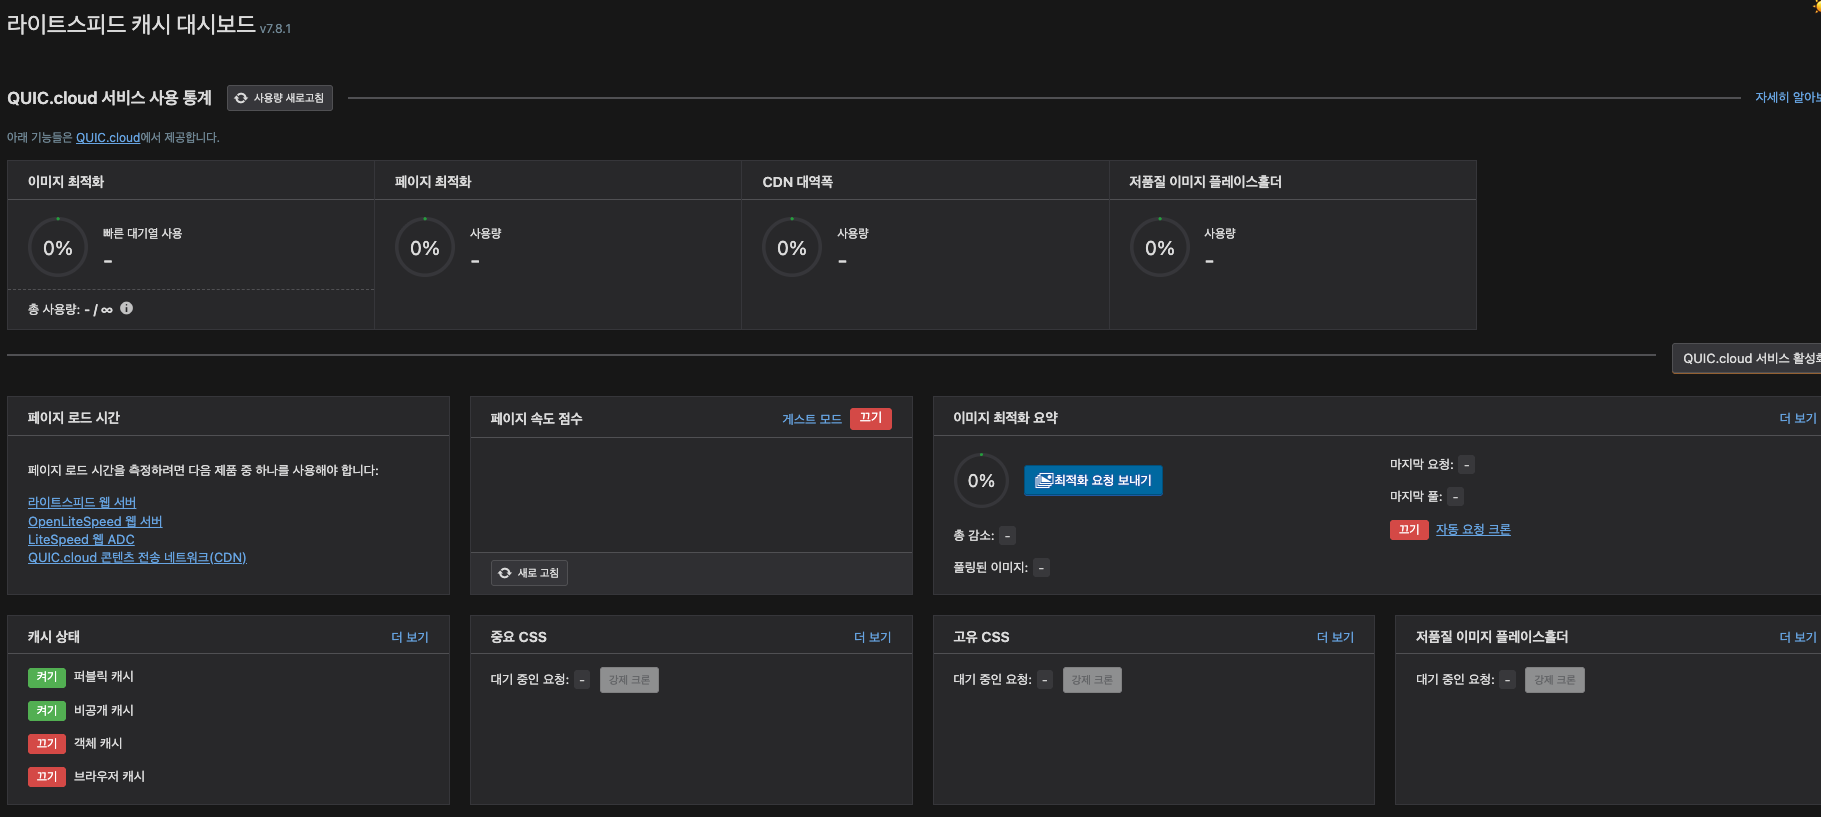Image resolution: width=1821 pixels, height=817 pixels.
Task: Toggle the 켜기 badge for 퍼블릭 캐시
Action: [47, 677]
